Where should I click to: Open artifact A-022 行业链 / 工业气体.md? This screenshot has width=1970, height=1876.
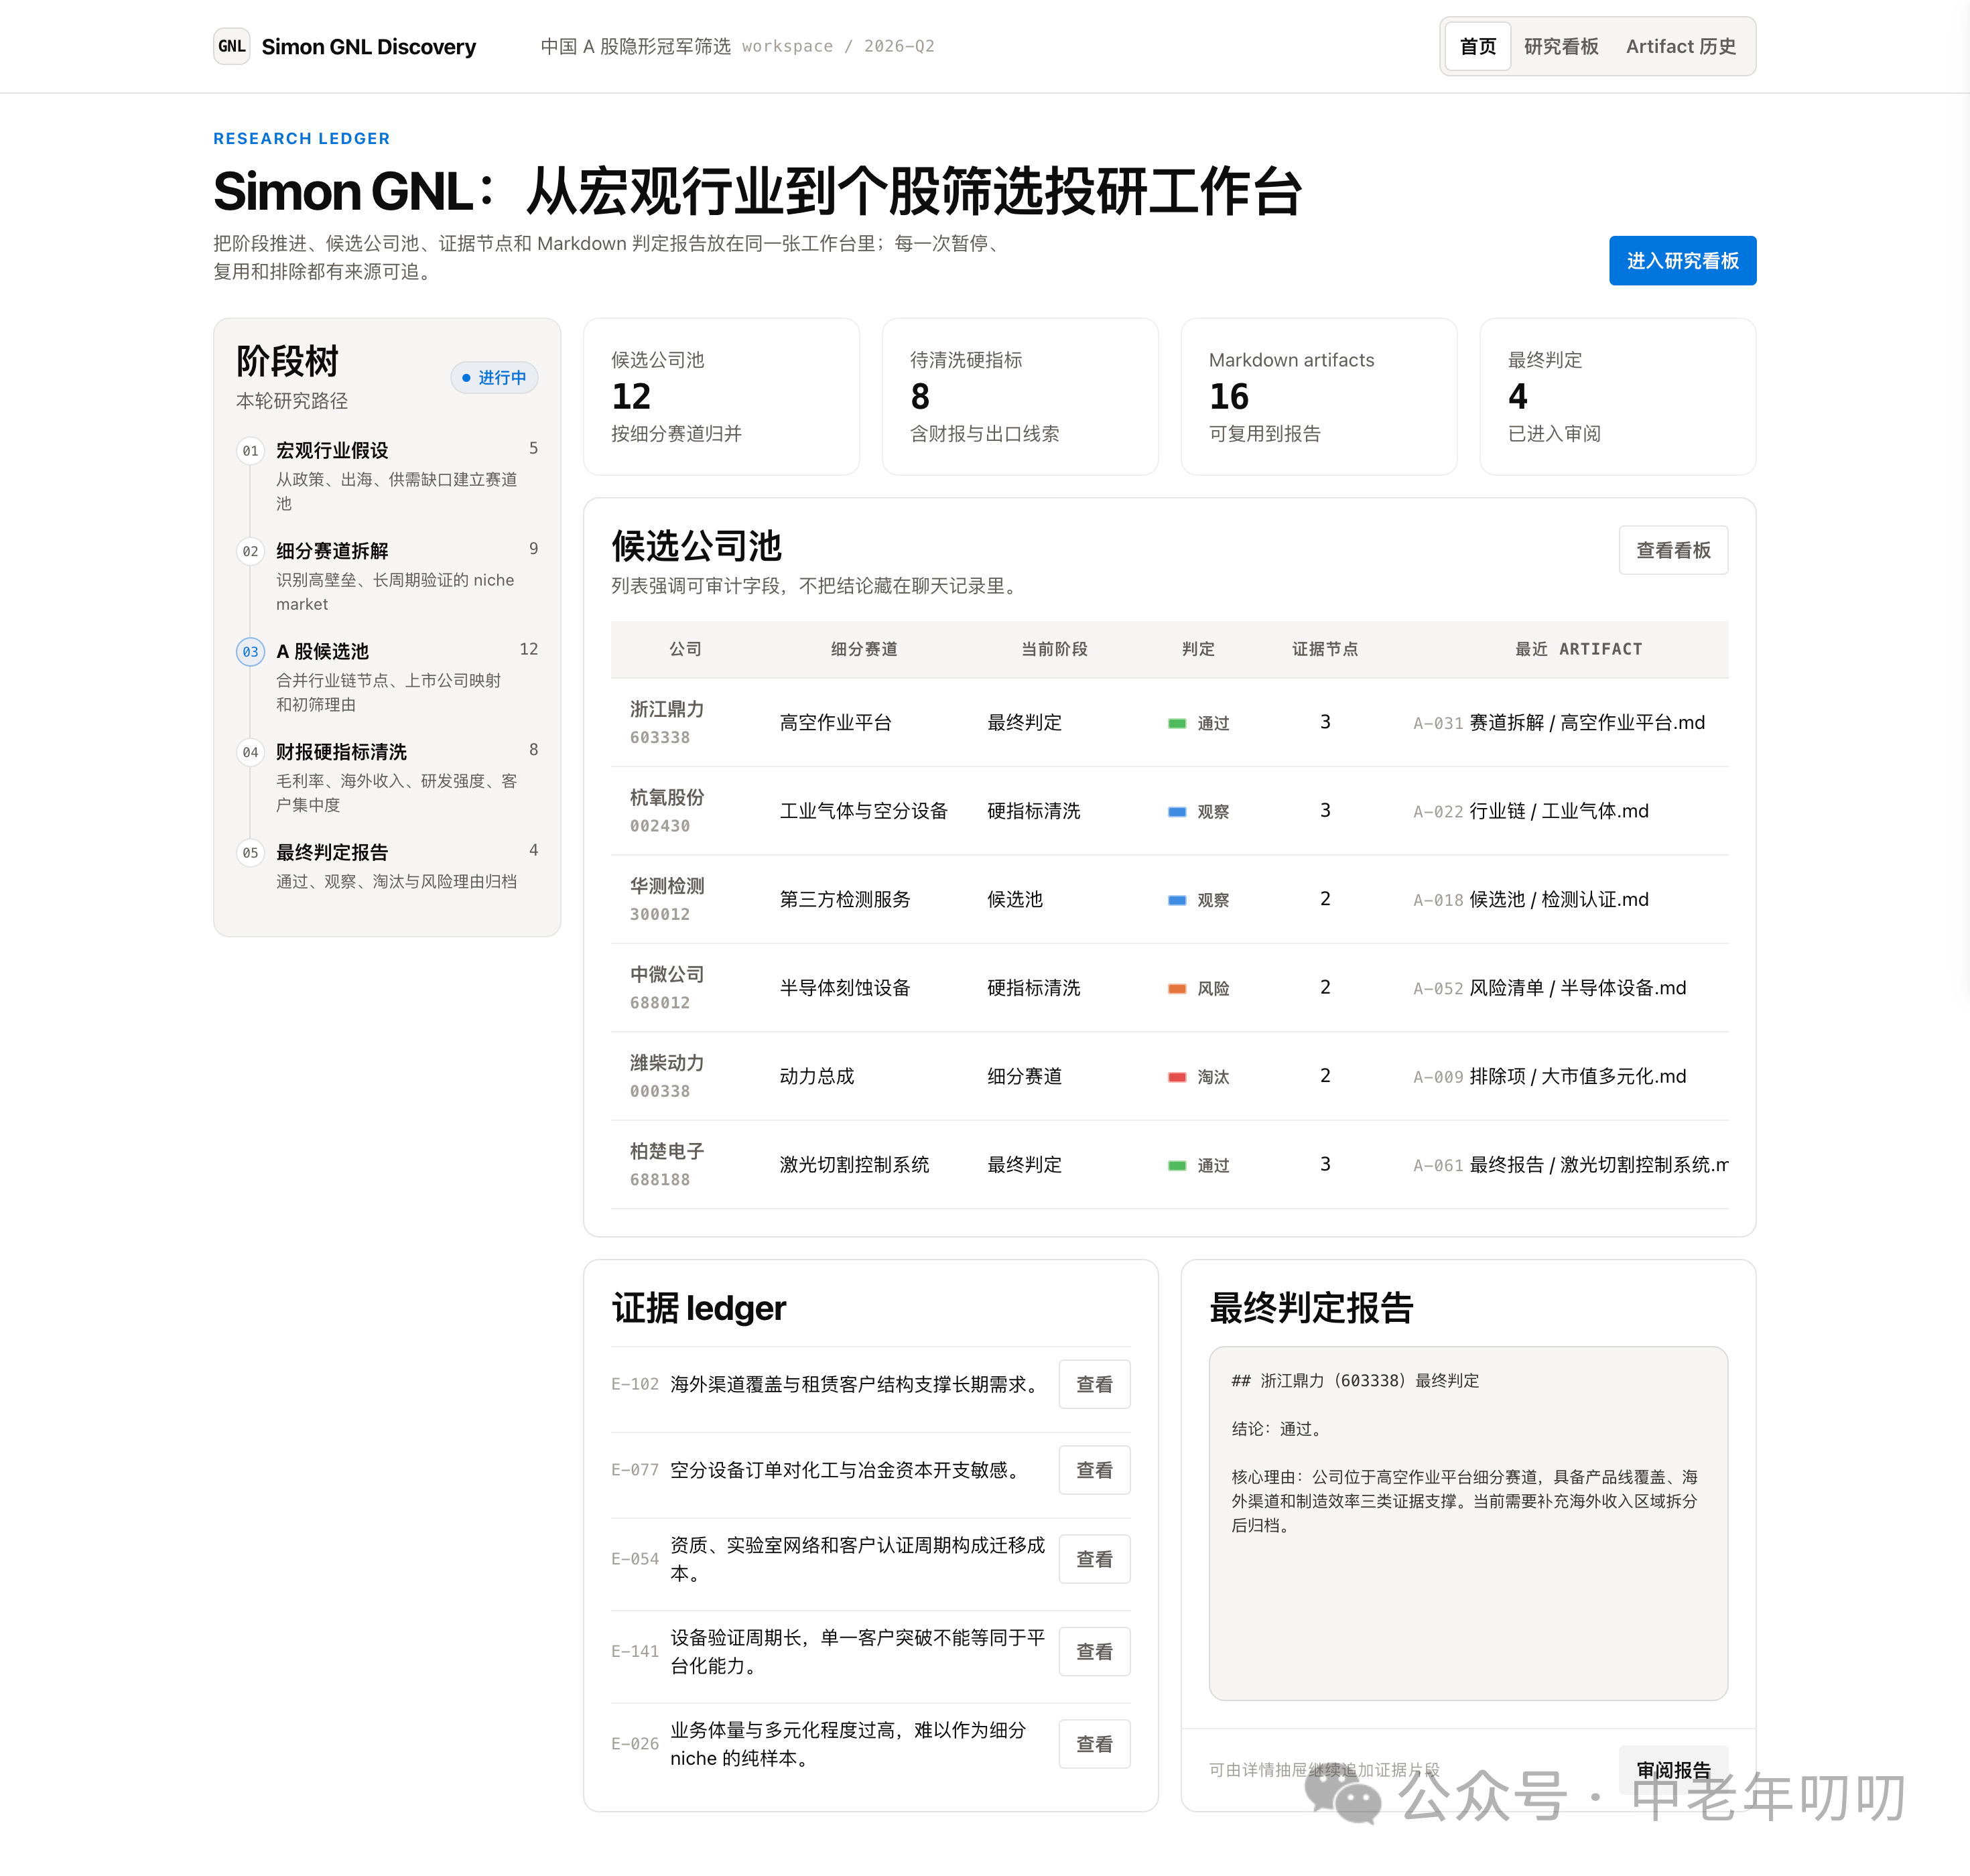[x=1531, y=811]
